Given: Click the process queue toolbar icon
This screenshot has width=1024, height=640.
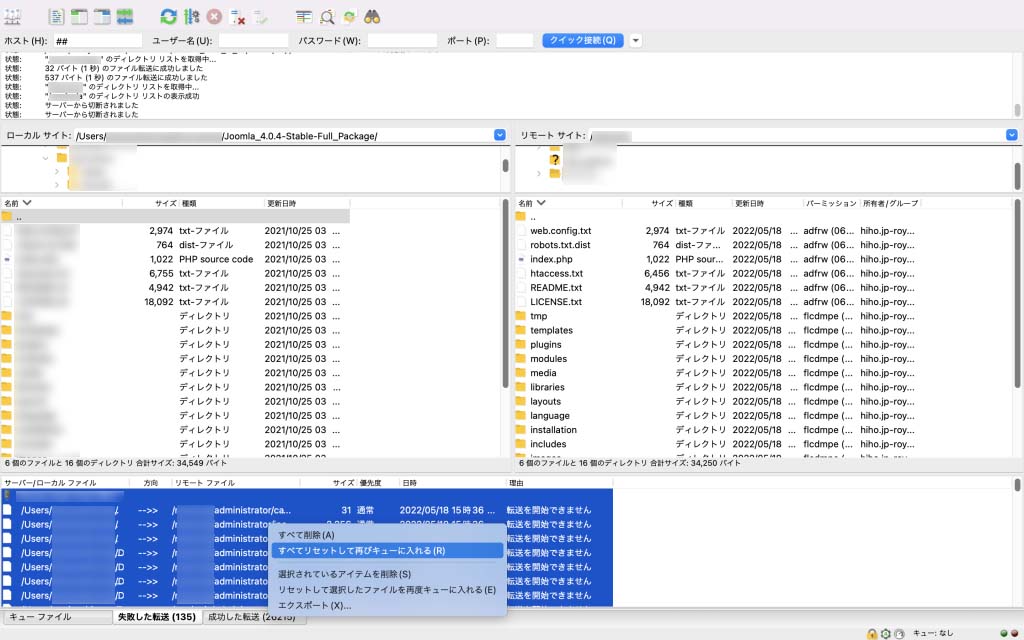Looking at the screenshot, I should click(192, 16).
